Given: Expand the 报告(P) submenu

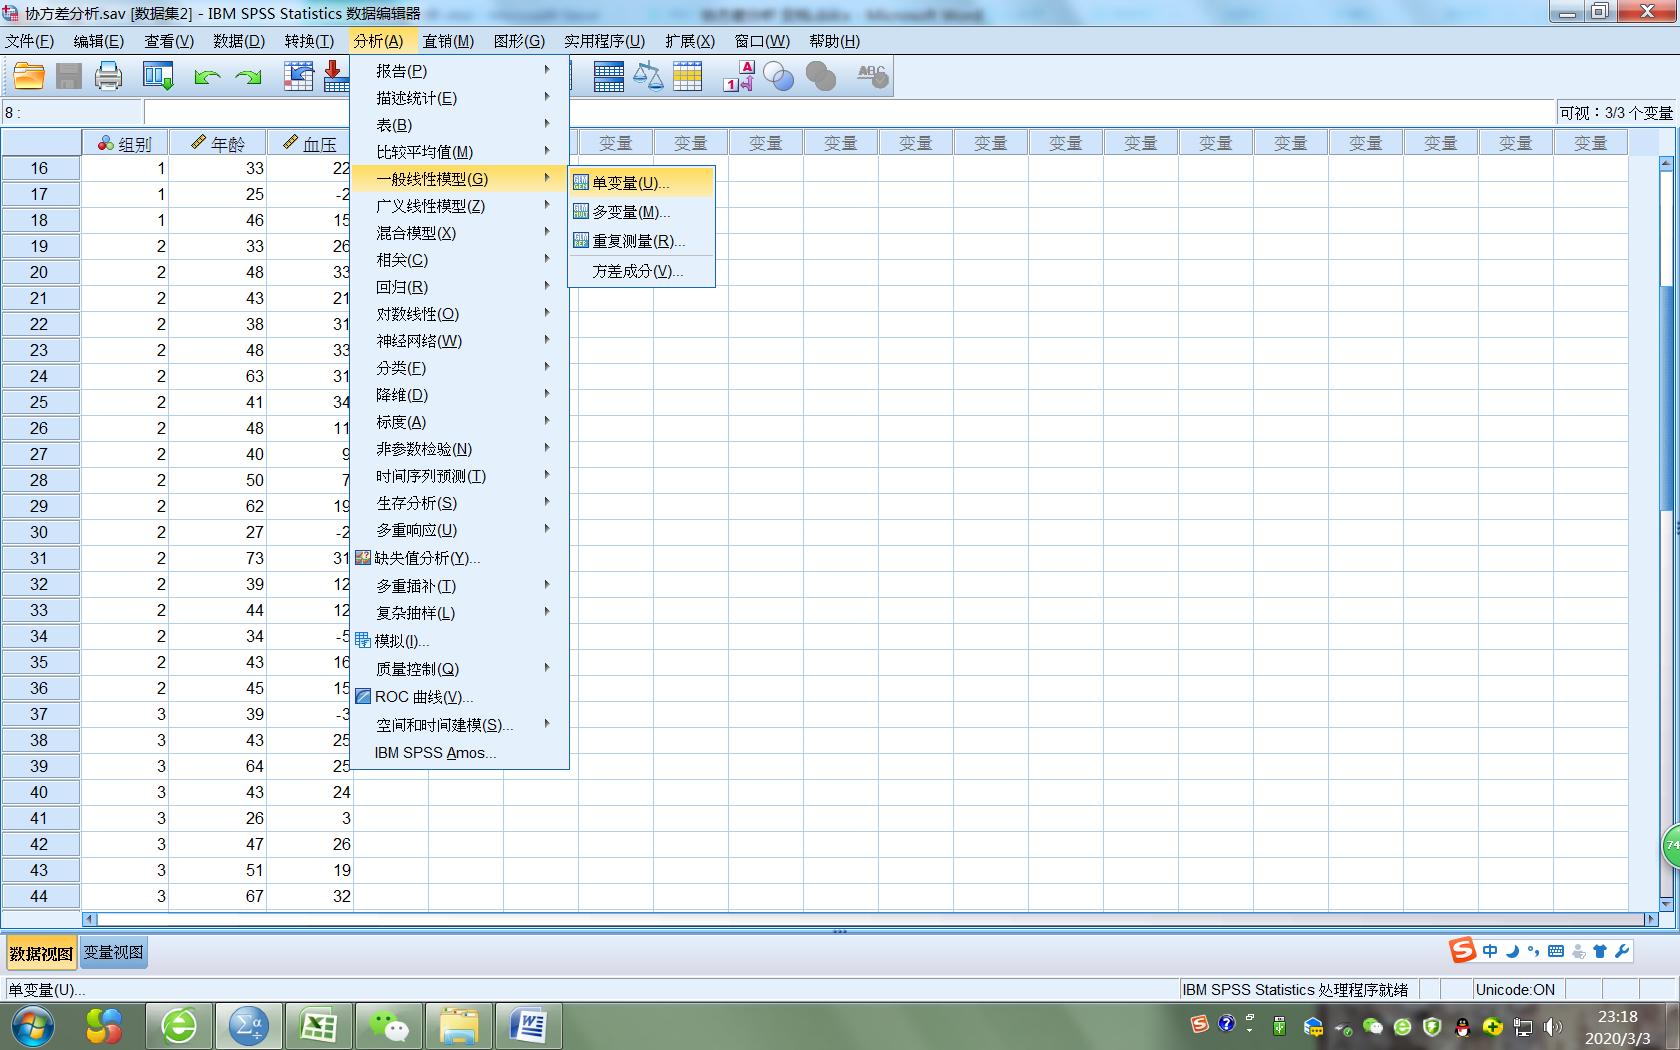Looking at the screenshot, I should tap(460, 71).
